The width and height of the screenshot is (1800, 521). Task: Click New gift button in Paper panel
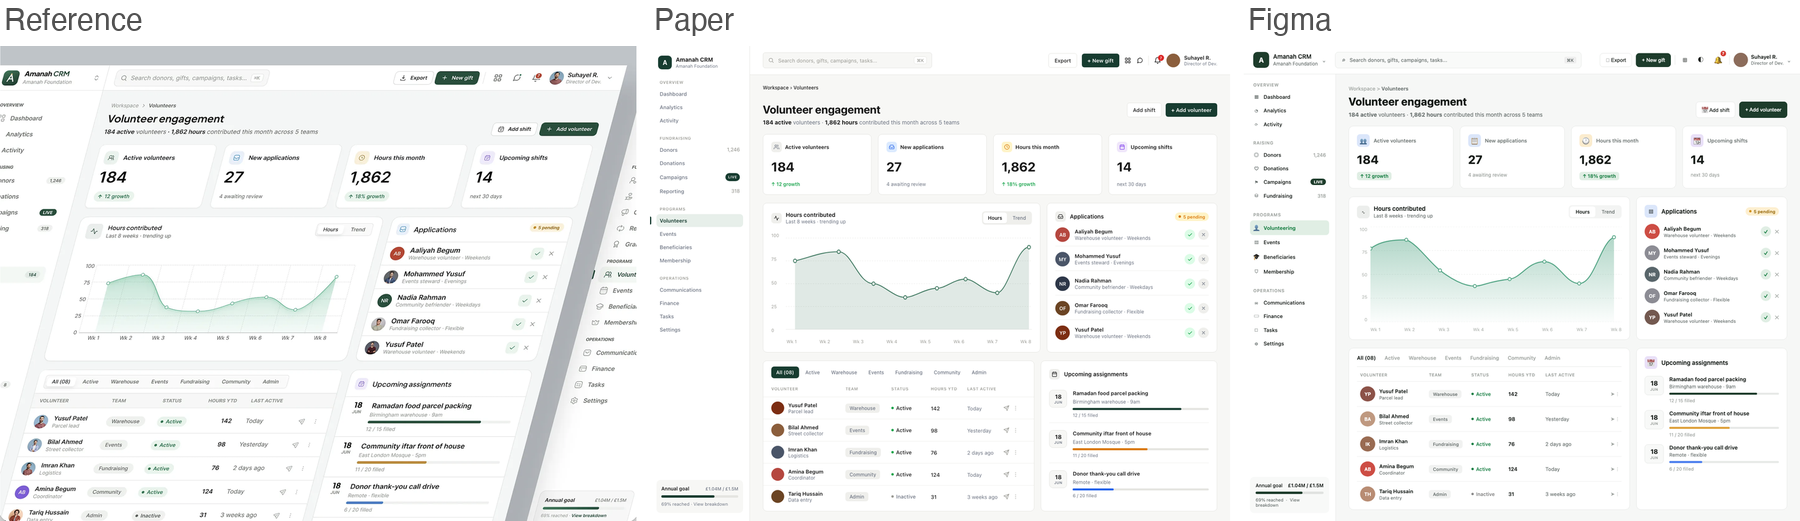pos(1100,60)
